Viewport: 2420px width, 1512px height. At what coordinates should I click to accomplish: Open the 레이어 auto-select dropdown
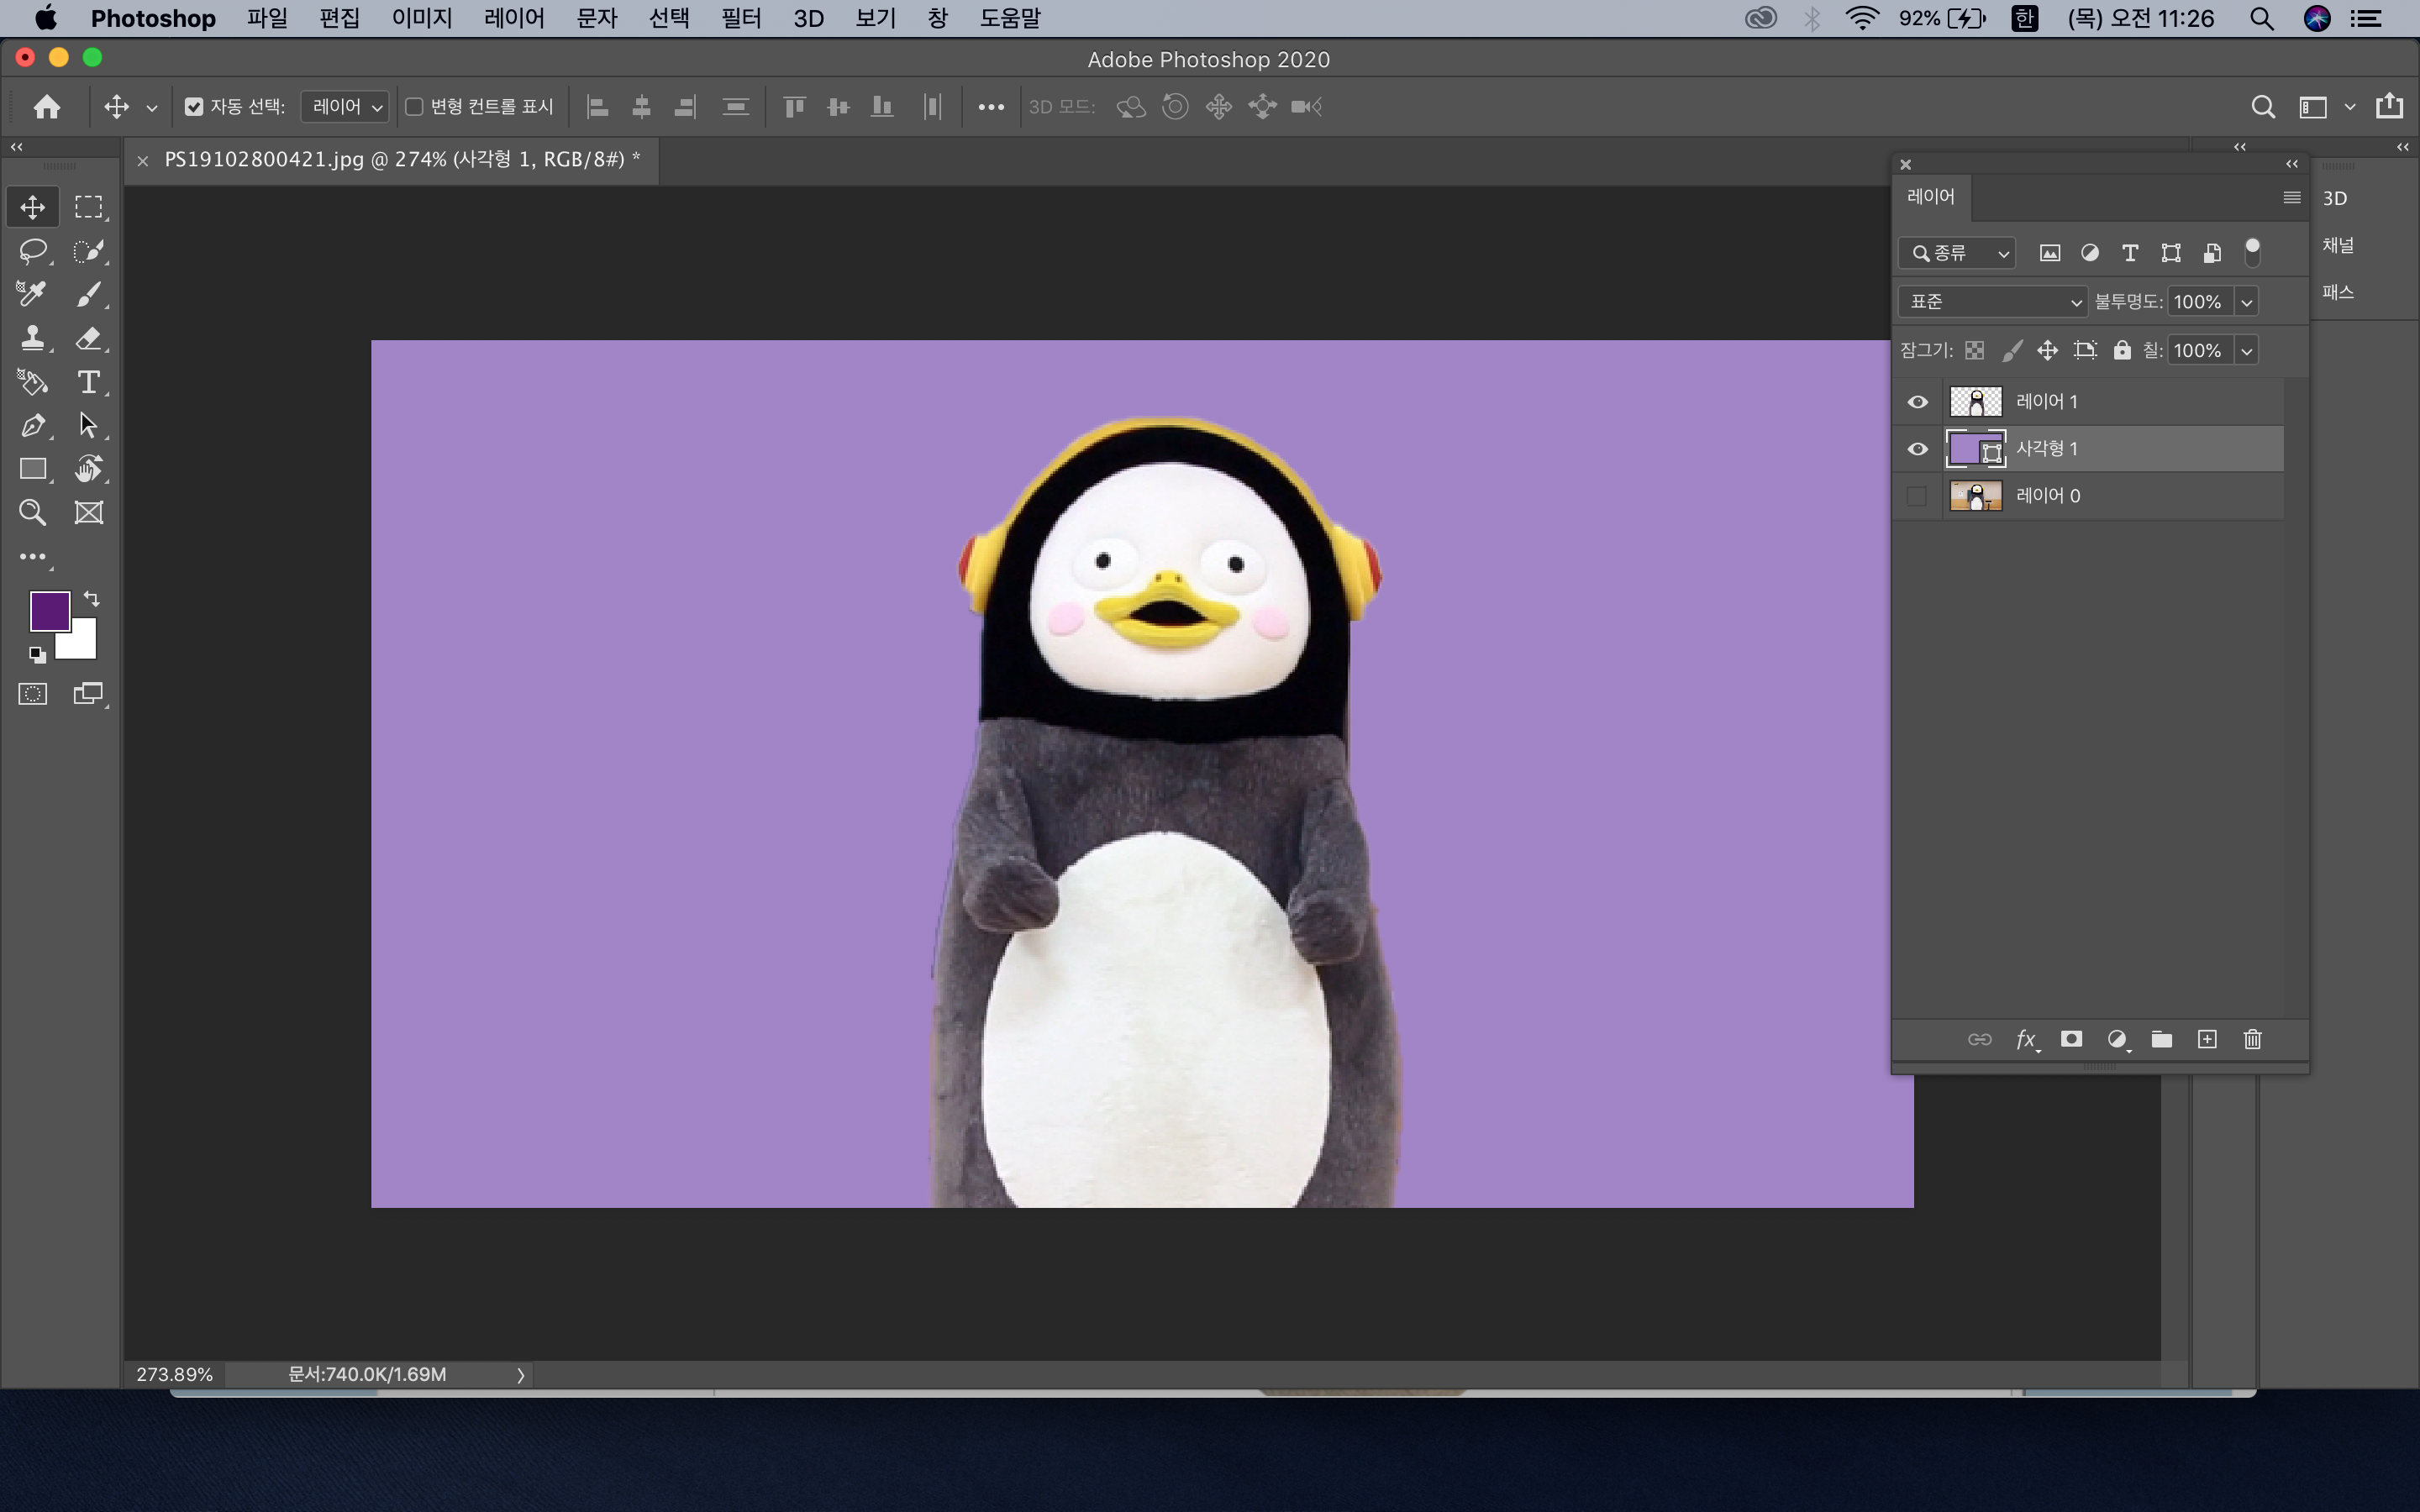coord(346,107)
